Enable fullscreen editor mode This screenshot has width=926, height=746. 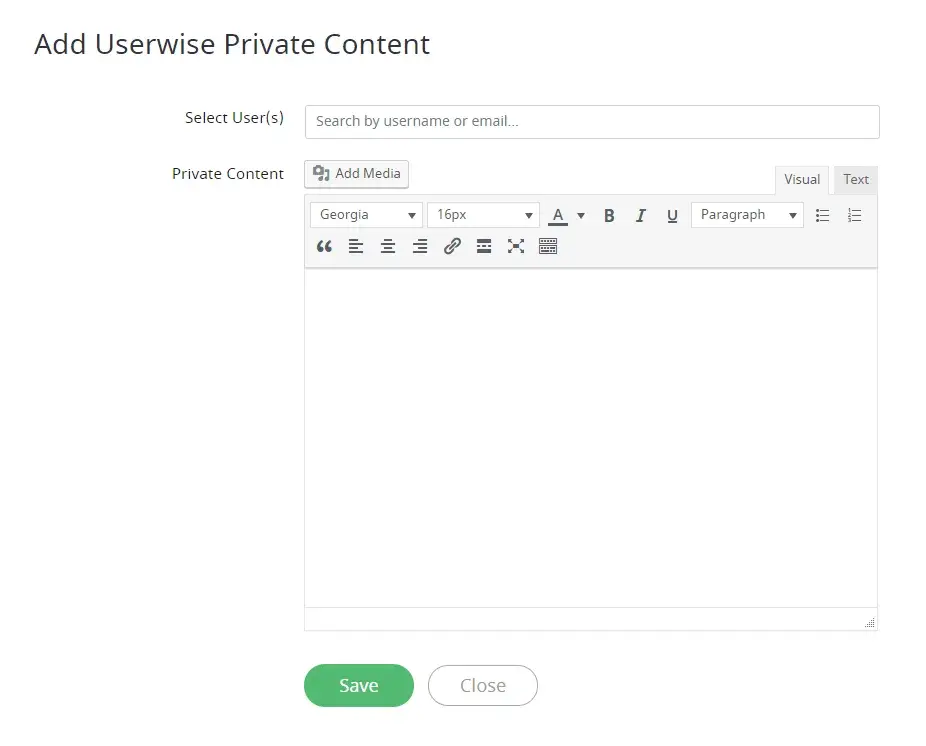point(516,246)
